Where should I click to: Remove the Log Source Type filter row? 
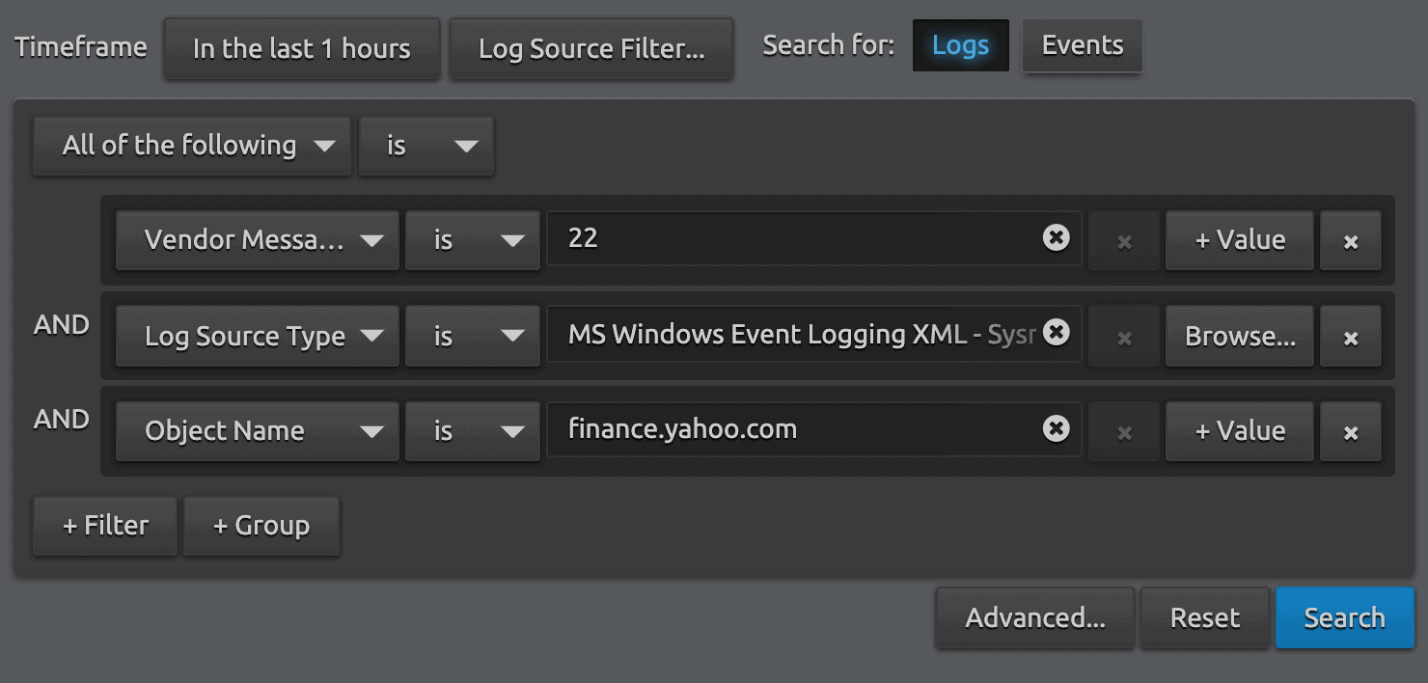(x=1351, y=336)
